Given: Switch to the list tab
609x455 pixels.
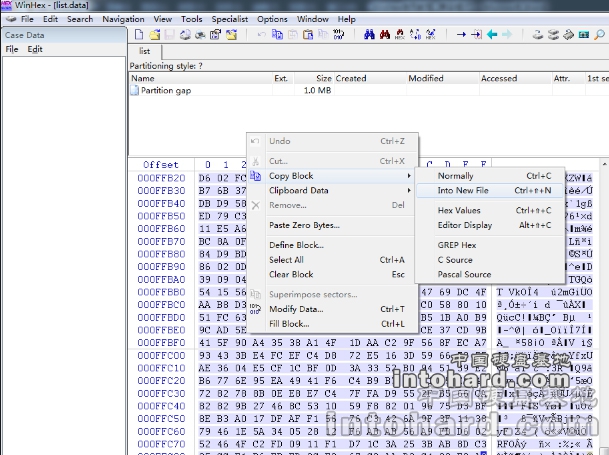Looking at the screenshot, I should click(144, 51).
